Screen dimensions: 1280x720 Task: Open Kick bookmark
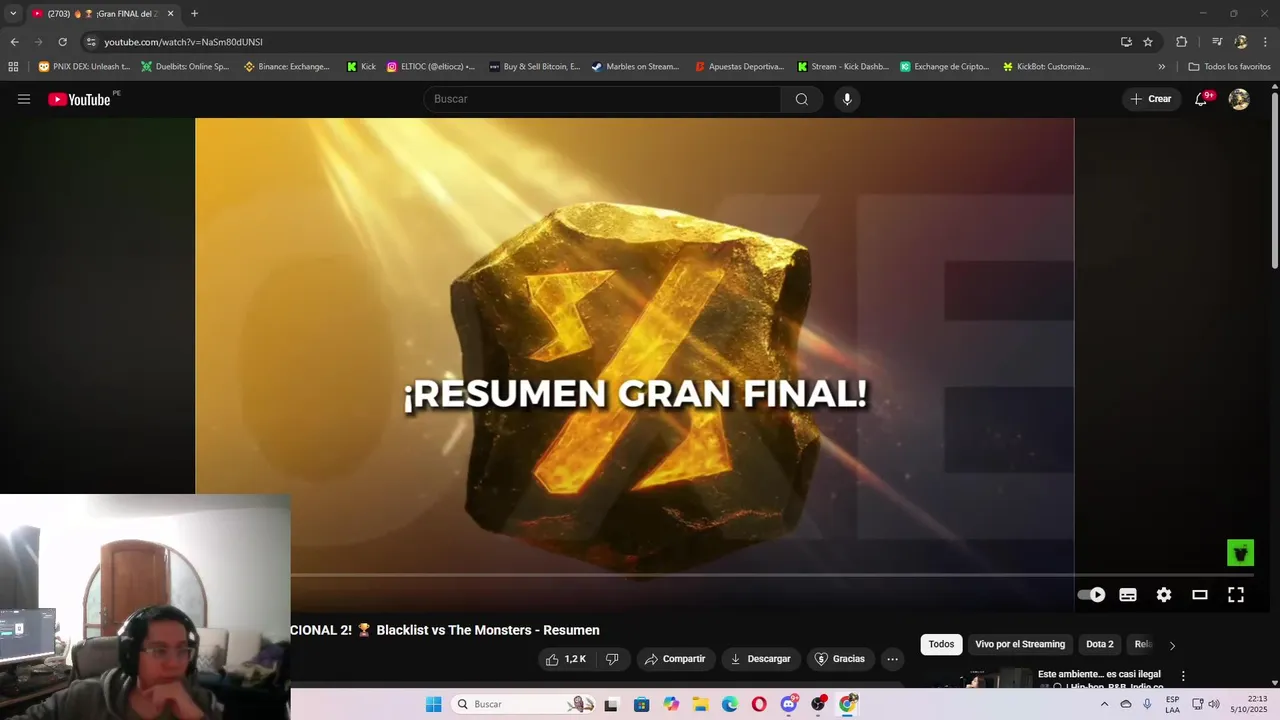coord(361,67)
